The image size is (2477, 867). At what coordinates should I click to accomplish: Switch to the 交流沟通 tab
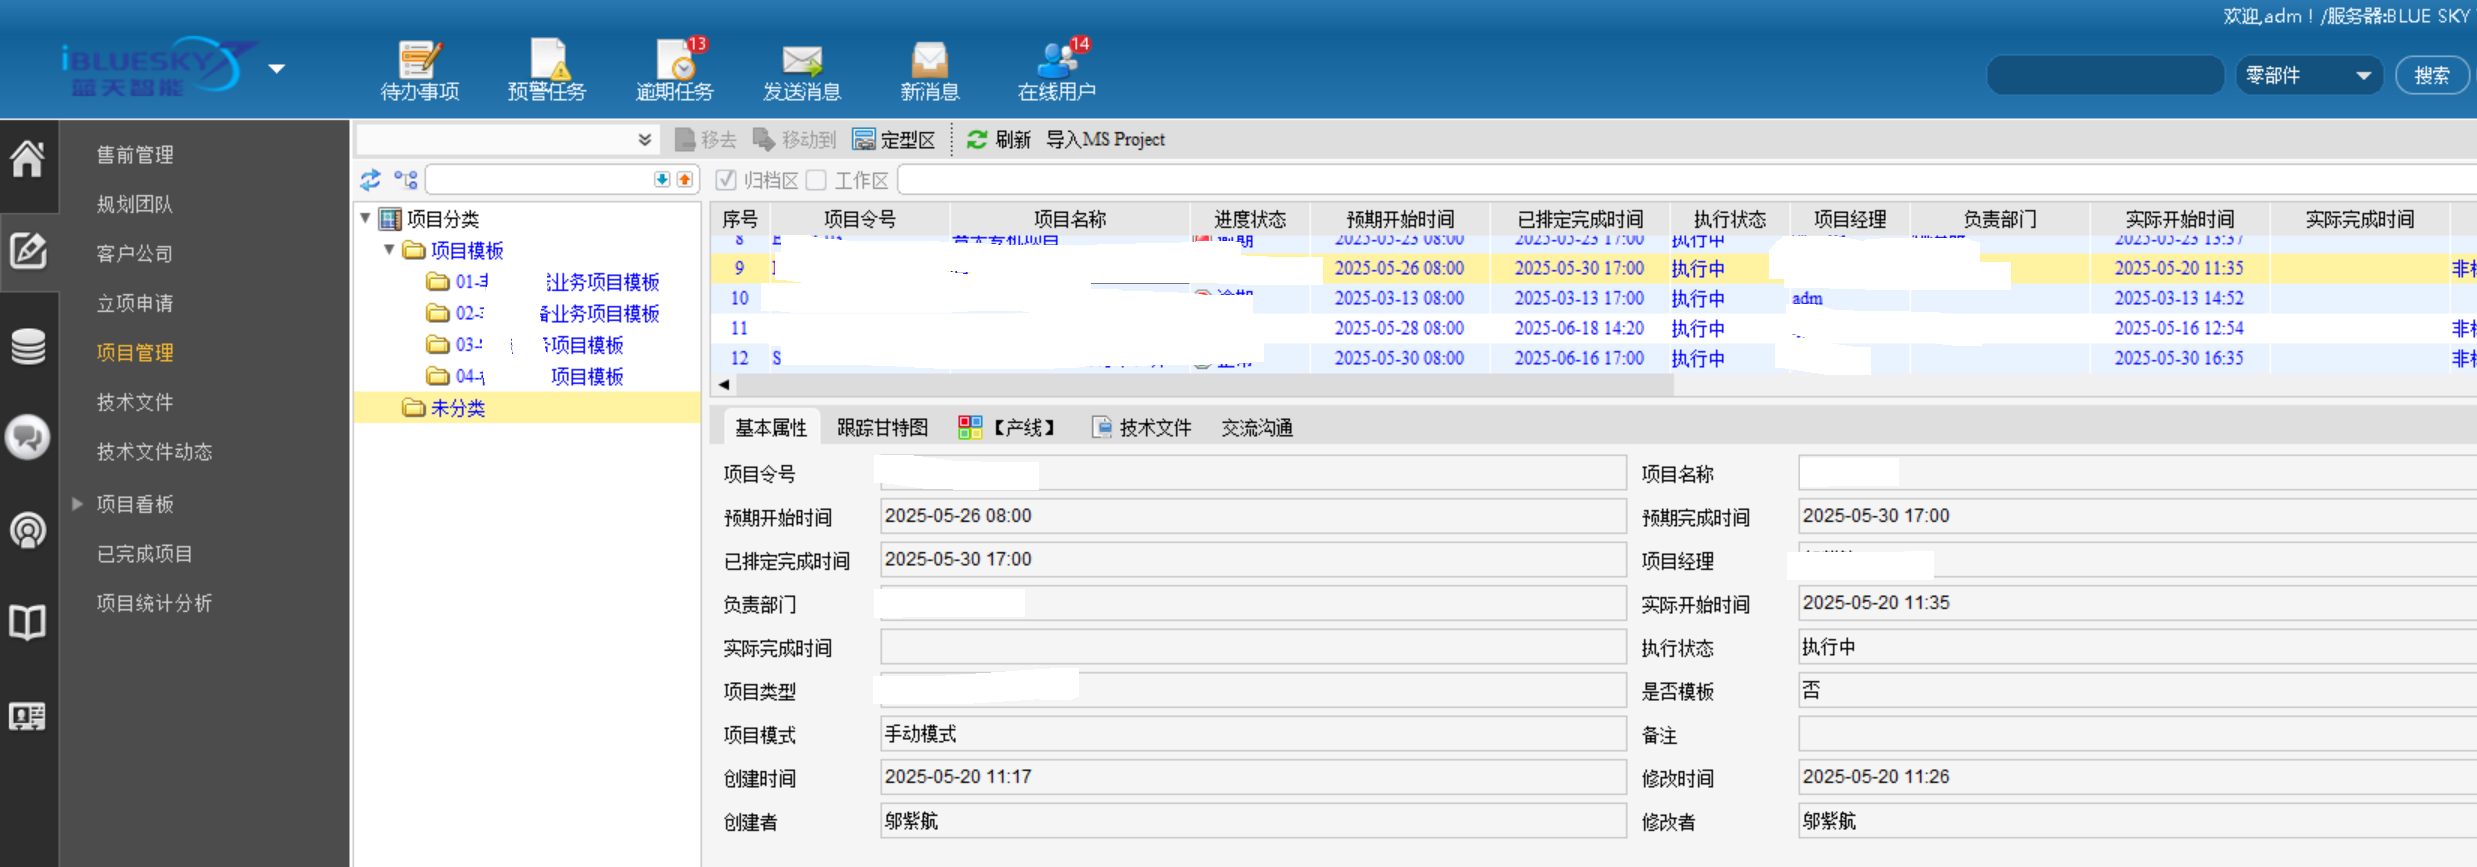pyautogui.click(x=1257, y=428)
